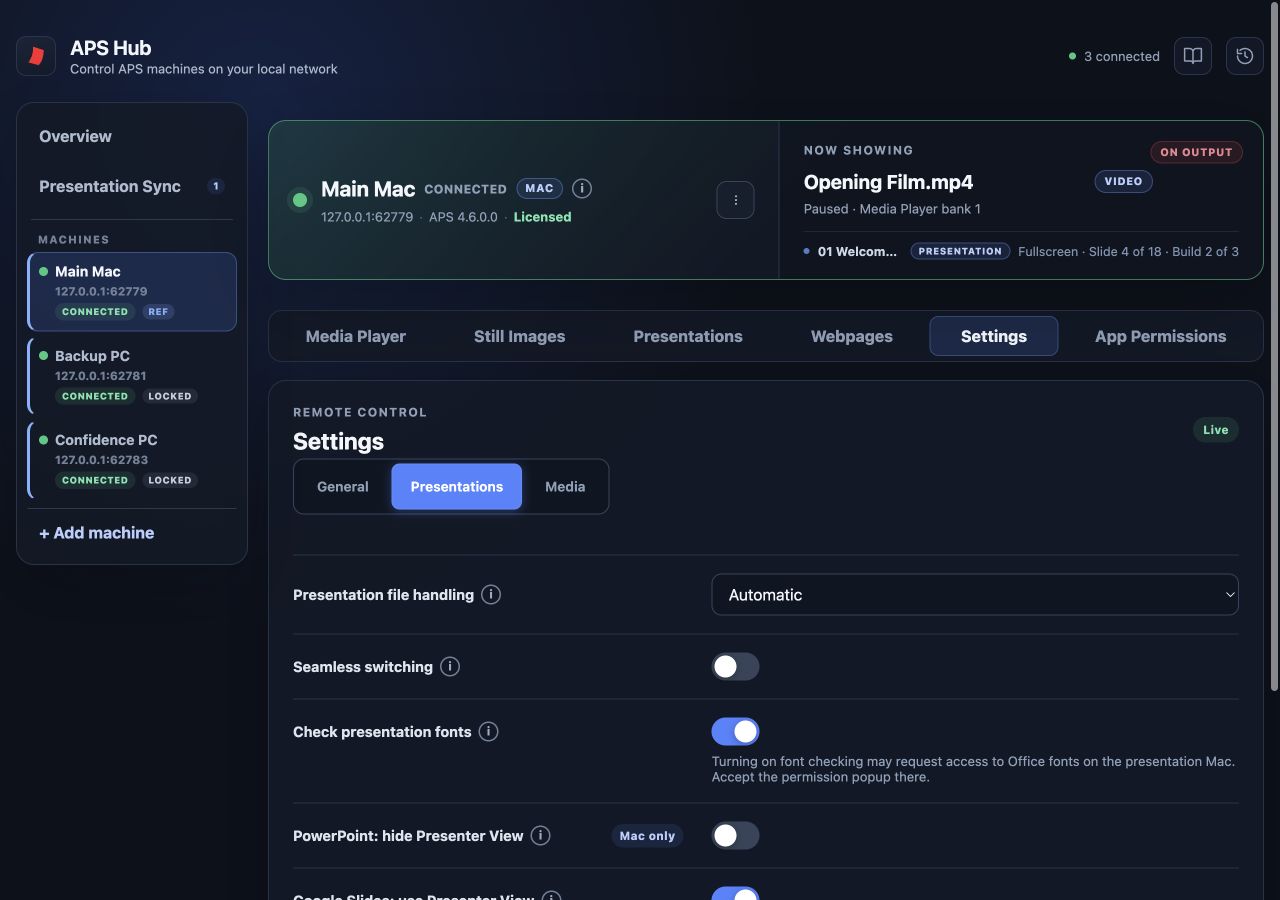
Task: Click Presentation Sync count badge 1
Action: coord(215,186)
